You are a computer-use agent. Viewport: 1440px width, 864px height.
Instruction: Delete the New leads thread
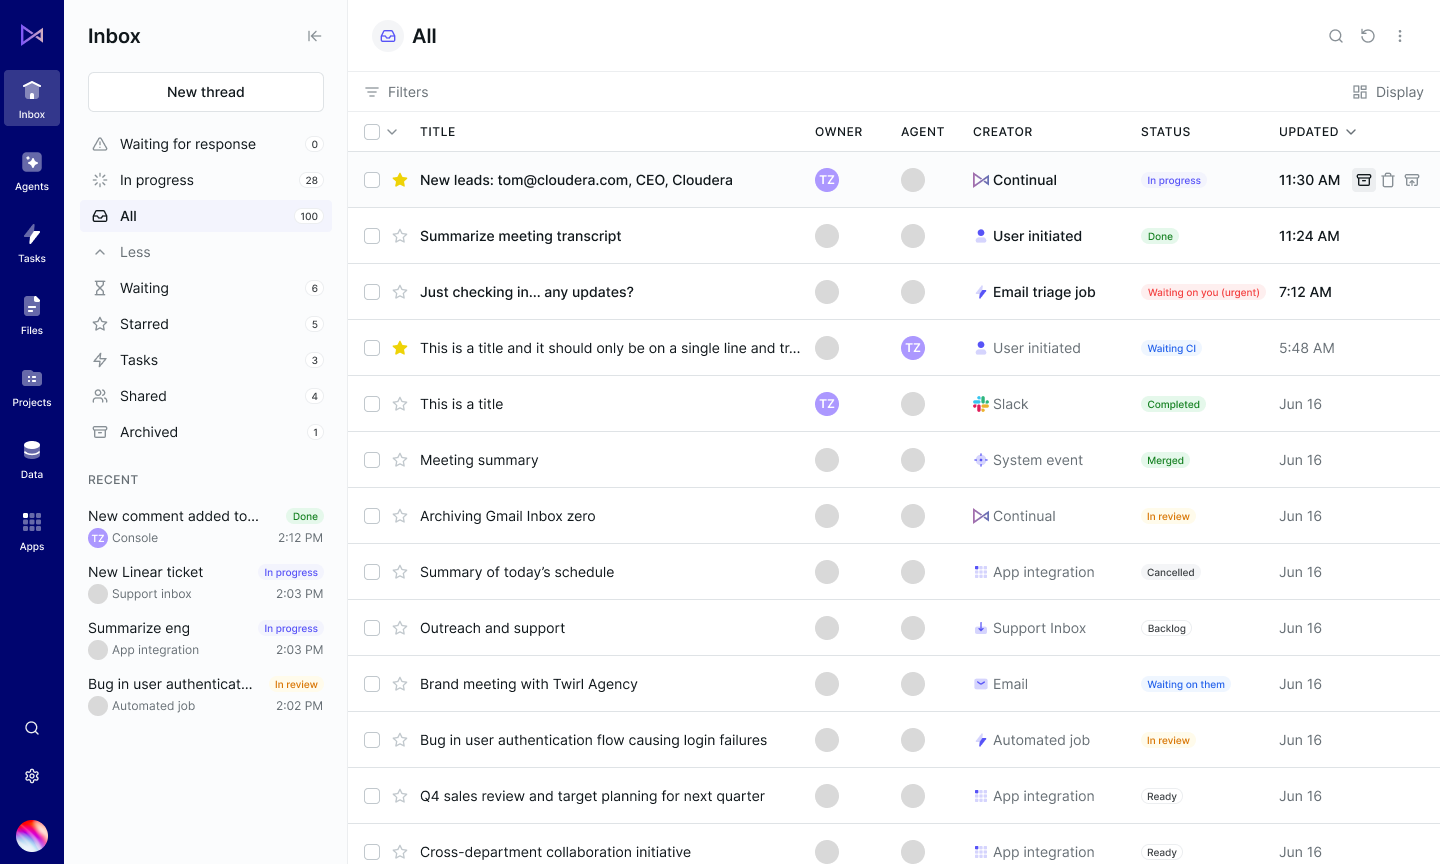1388,180
